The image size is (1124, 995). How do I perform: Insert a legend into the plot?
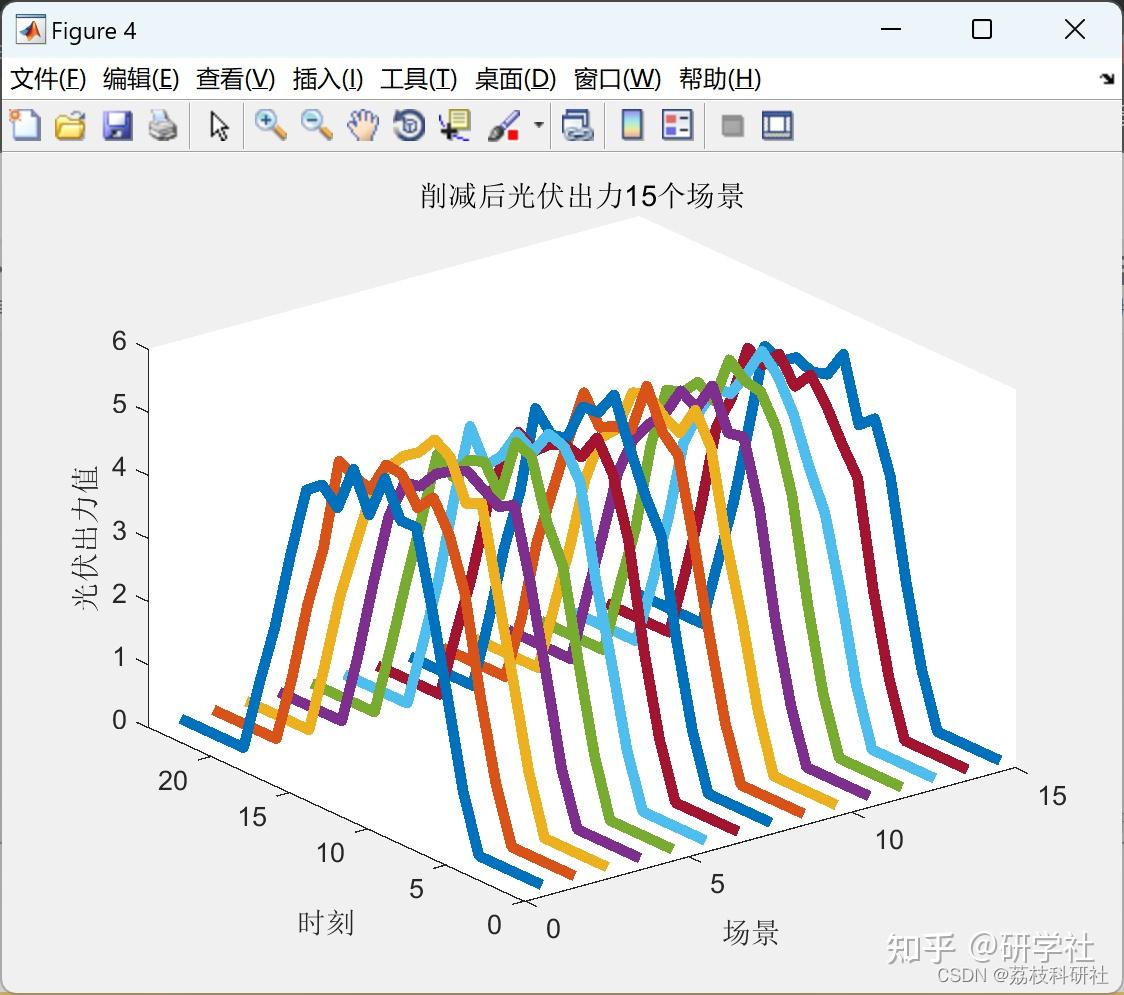[x=675, y=126]
